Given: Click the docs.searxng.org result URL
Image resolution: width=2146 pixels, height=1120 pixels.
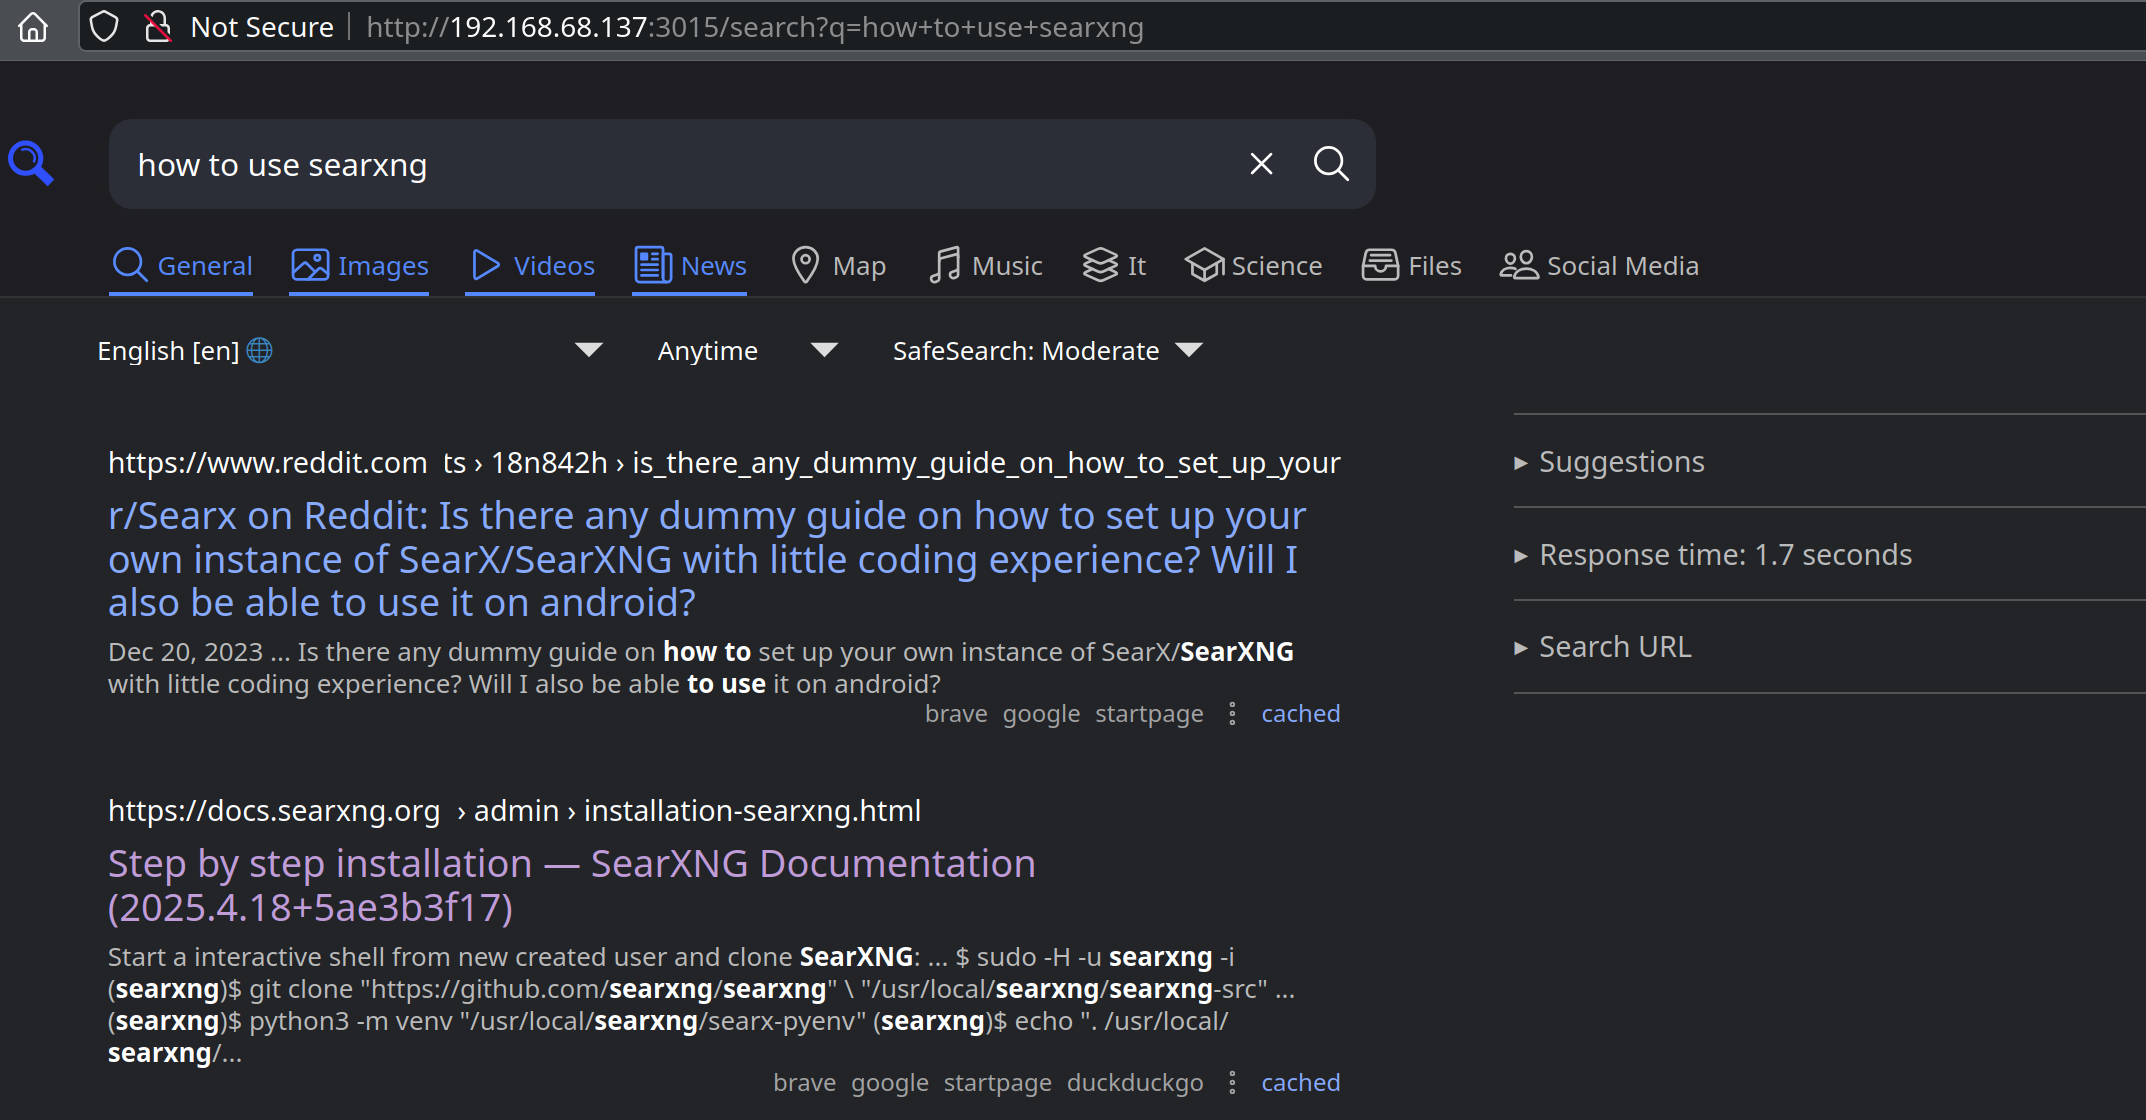Looking at the screenshot, I should click(x=514, y=811).
